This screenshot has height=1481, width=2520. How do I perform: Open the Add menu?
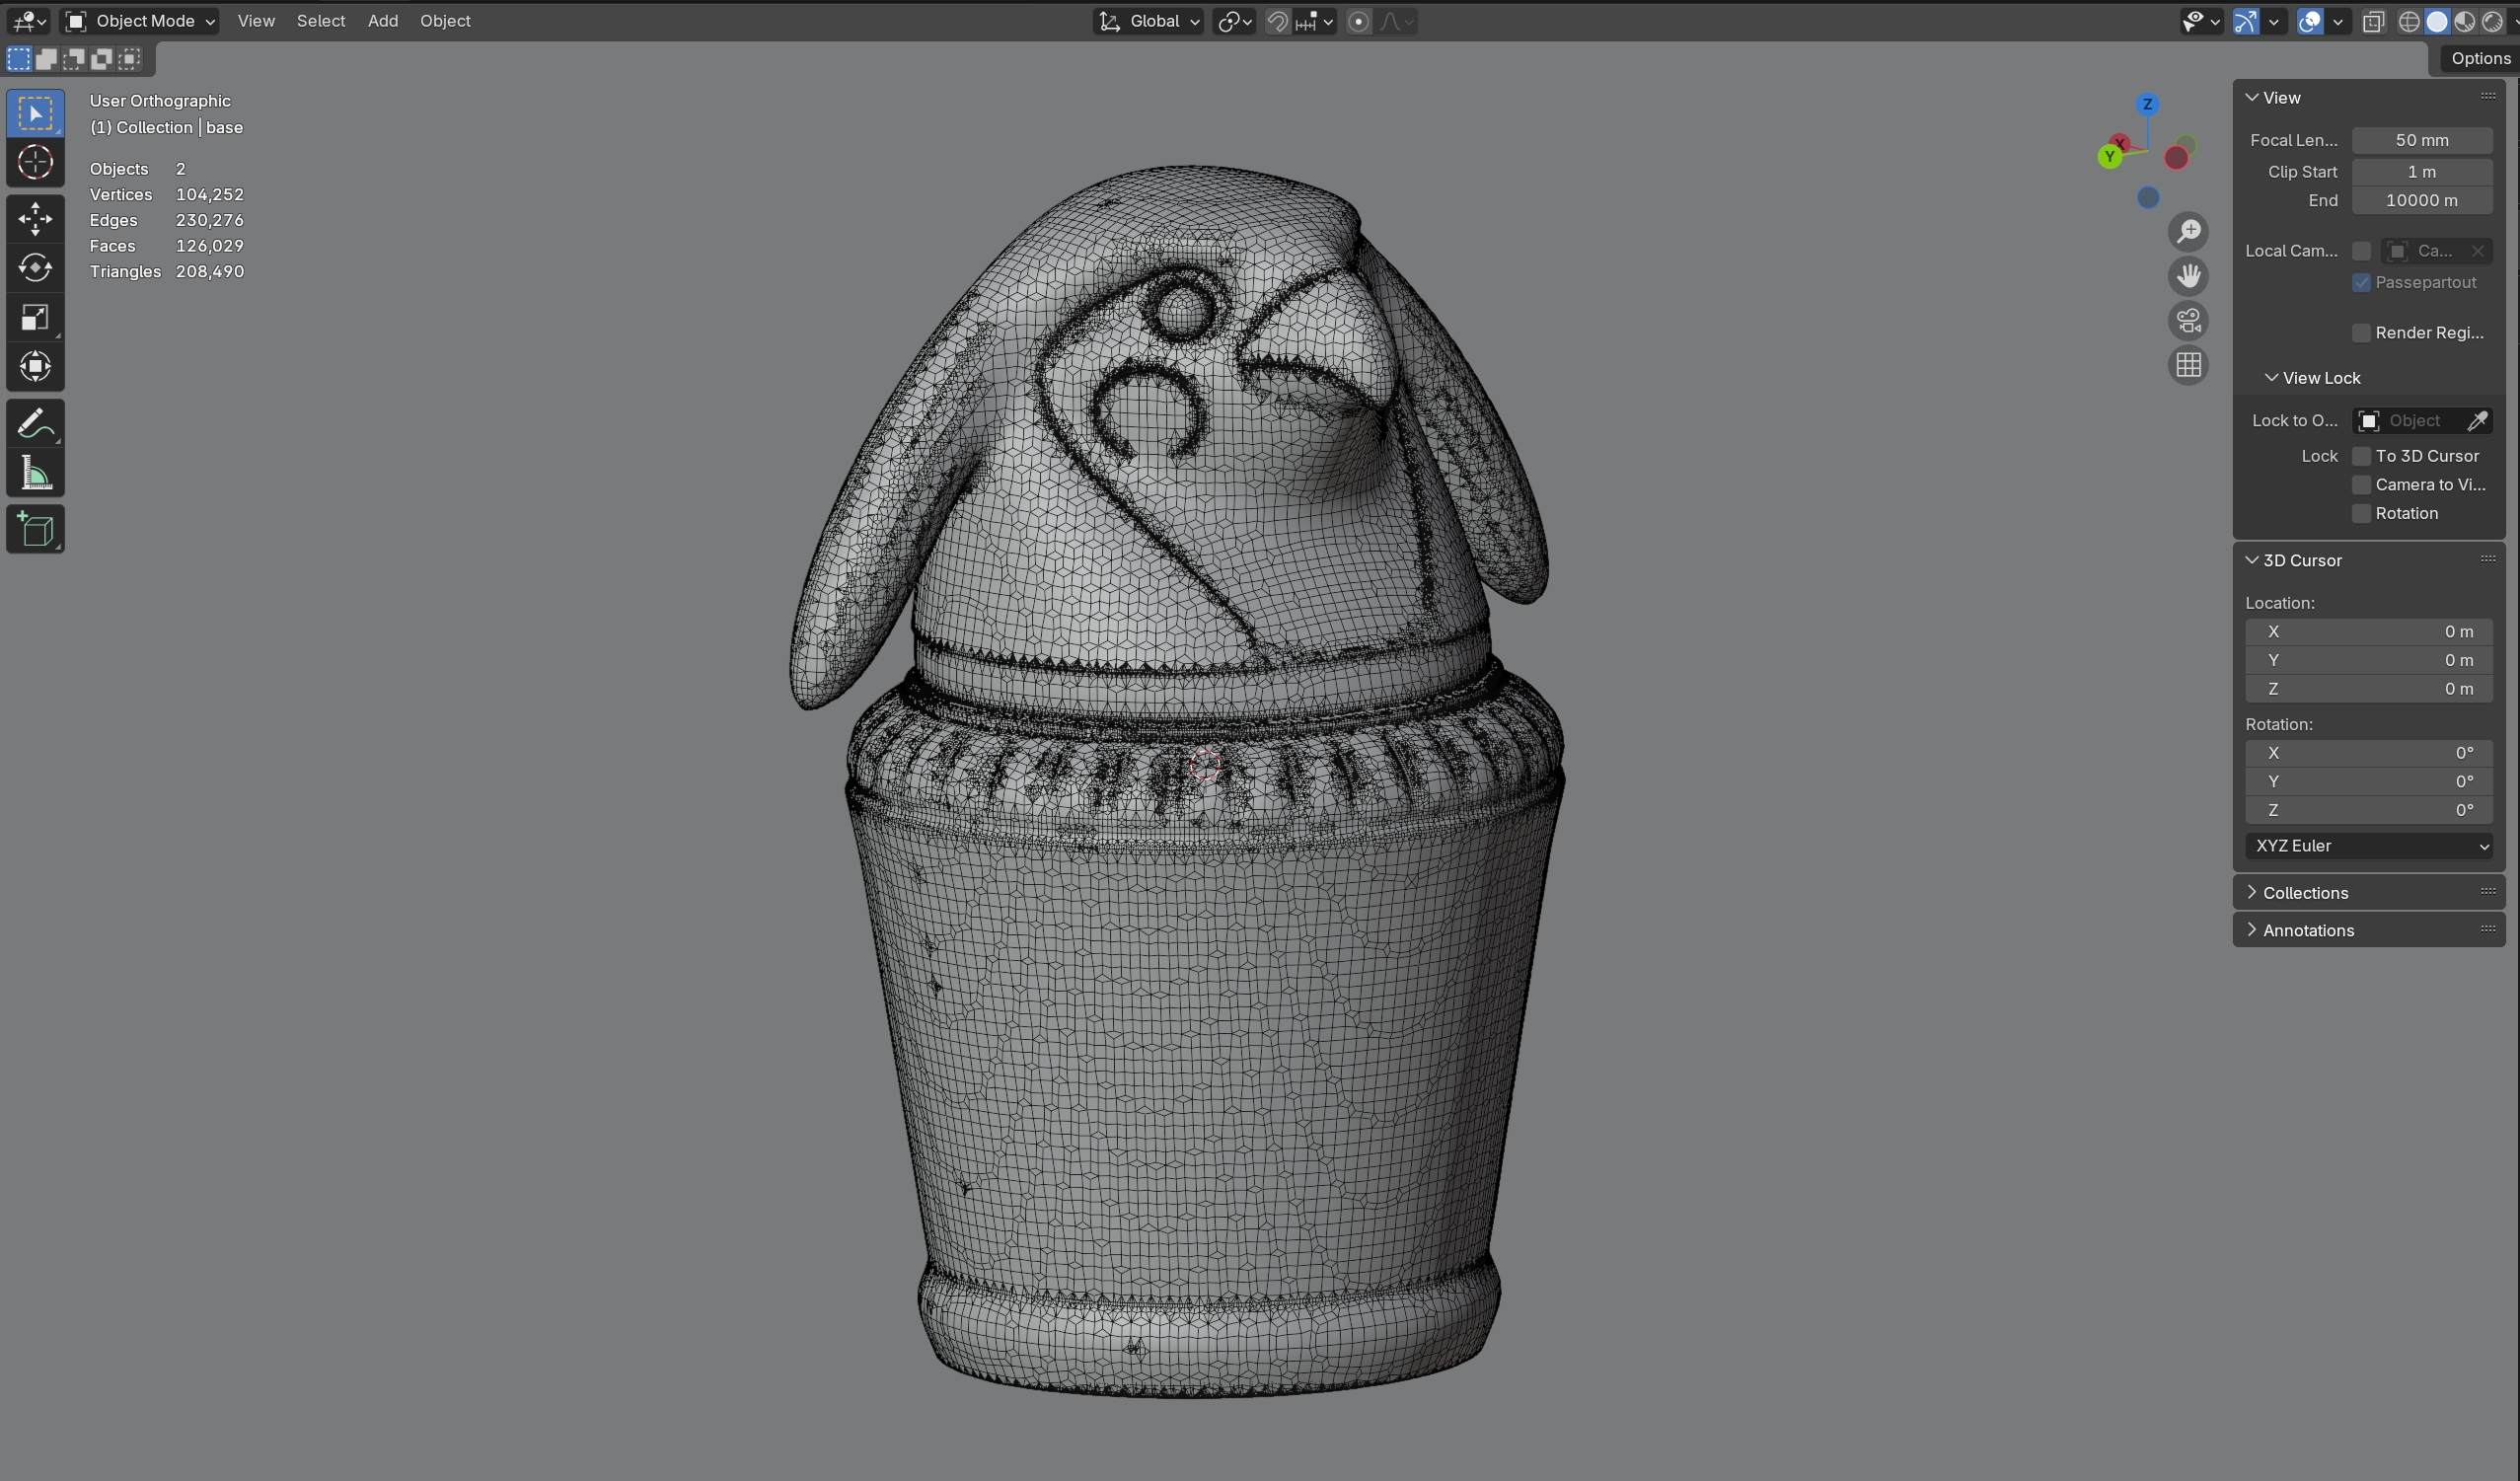click(382, 21)
